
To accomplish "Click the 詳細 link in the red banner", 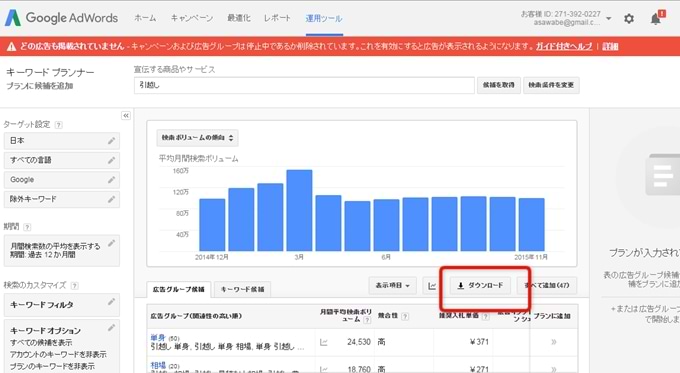I will pyautogui.click(x=610, y=46).
